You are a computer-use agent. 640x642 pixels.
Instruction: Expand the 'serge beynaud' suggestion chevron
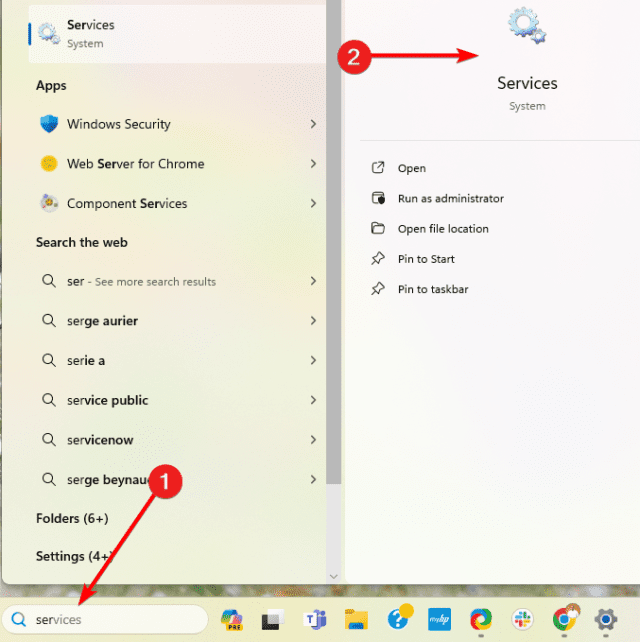click(313, 479)
